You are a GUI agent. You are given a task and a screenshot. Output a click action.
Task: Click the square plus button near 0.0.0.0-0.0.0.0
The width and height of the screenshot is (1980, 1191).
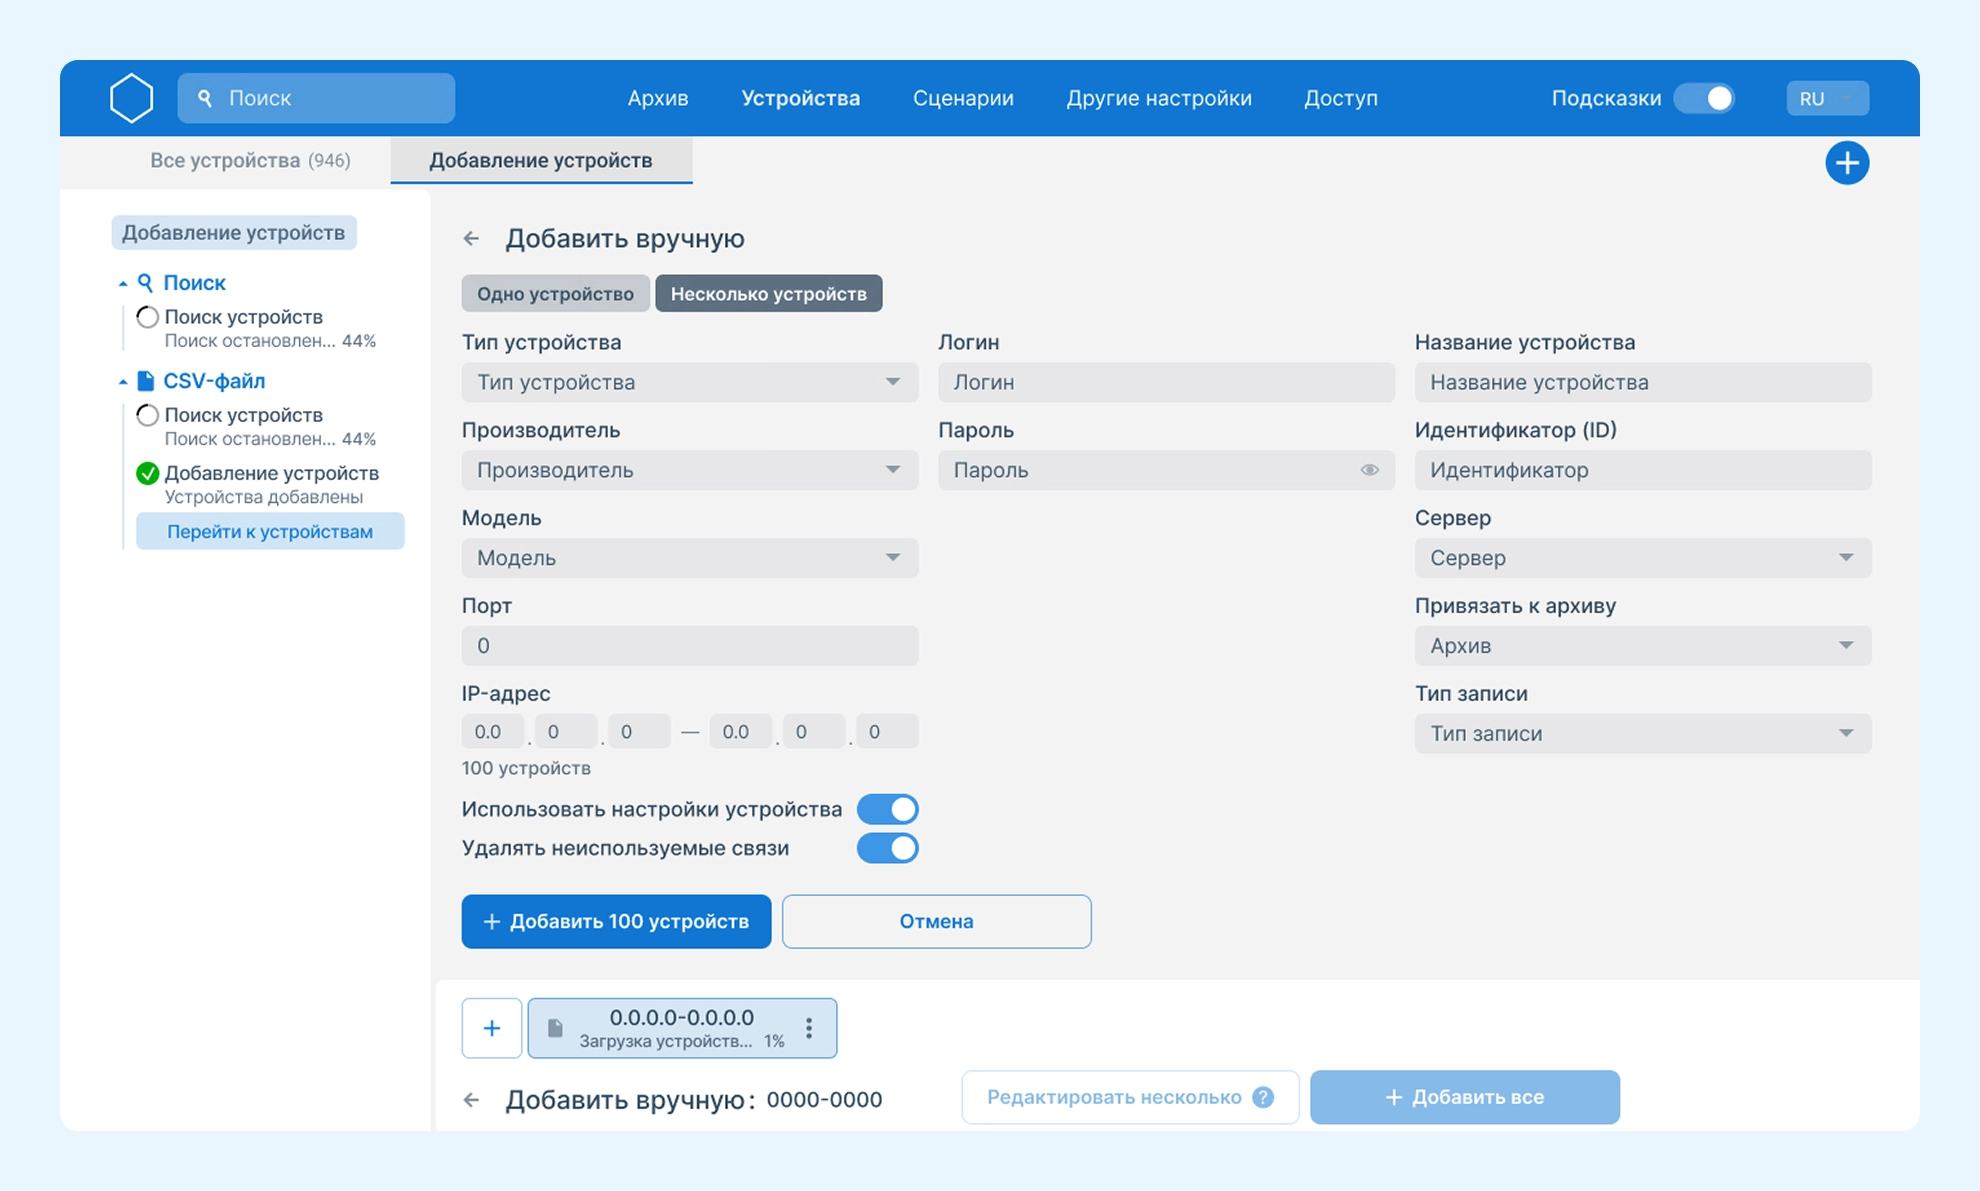[491, 1028]
